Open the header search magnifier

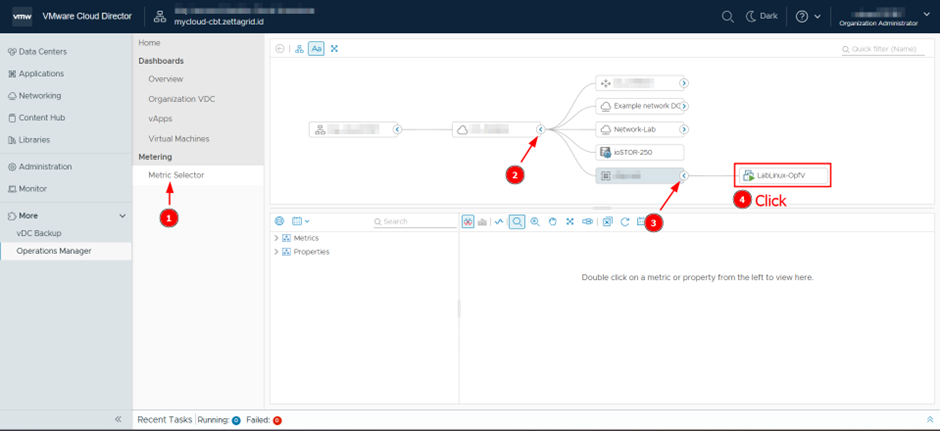pyautogui.click(x=727, y=16)
